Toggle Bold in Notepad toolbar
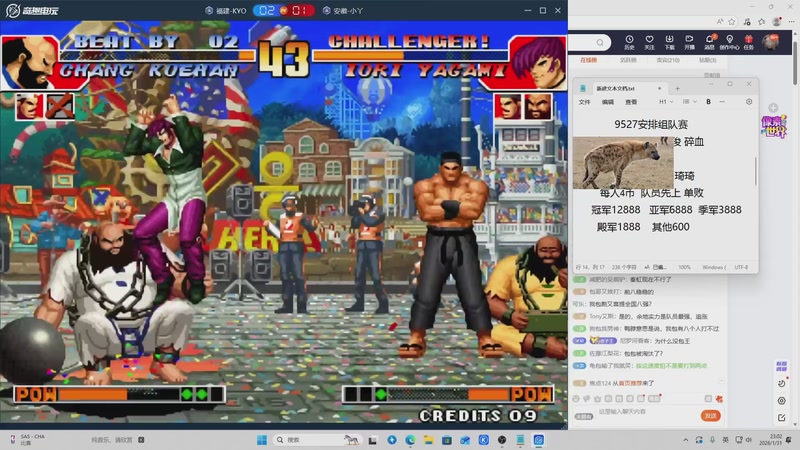 click(x=708, y=102)
